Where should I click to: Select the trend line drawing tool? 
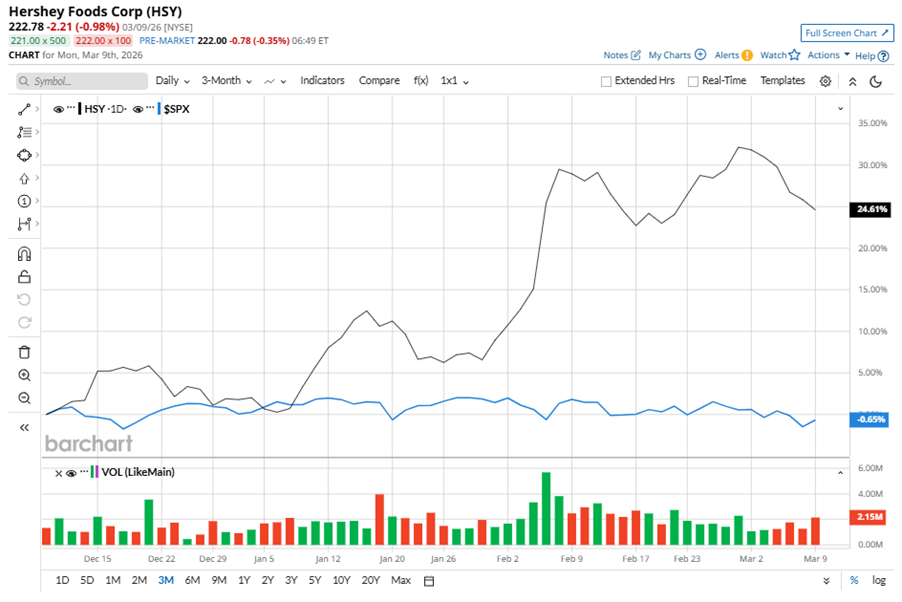click(24, 109)
